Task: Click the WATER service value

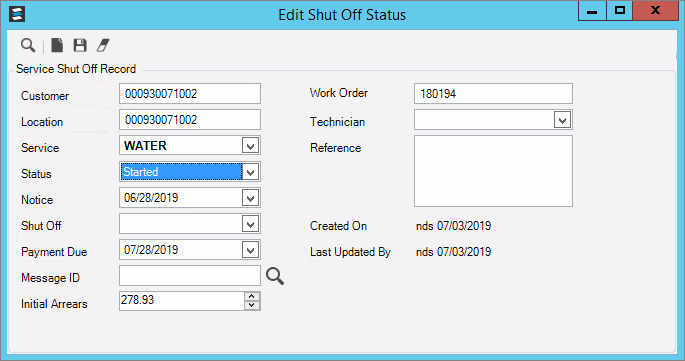Action: (145, 146)
